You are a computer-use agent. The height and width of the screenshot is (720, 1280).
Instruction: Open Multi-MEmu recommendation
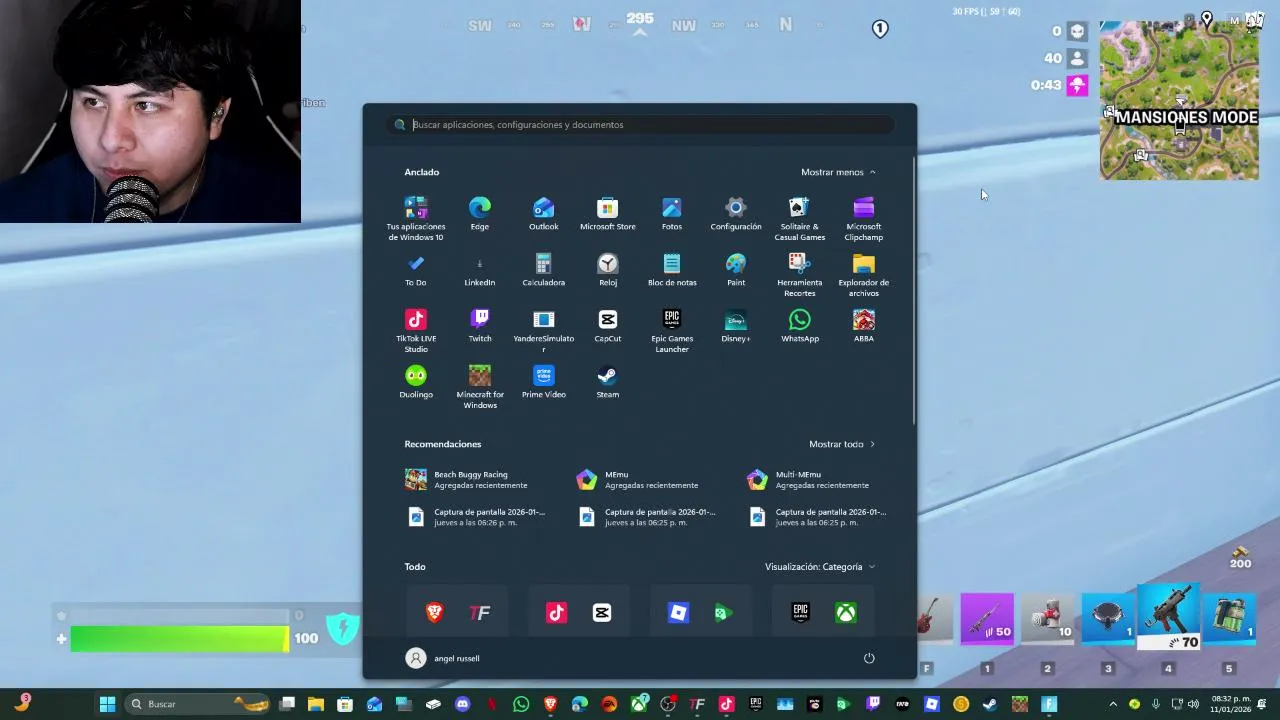tap(808, 480)
